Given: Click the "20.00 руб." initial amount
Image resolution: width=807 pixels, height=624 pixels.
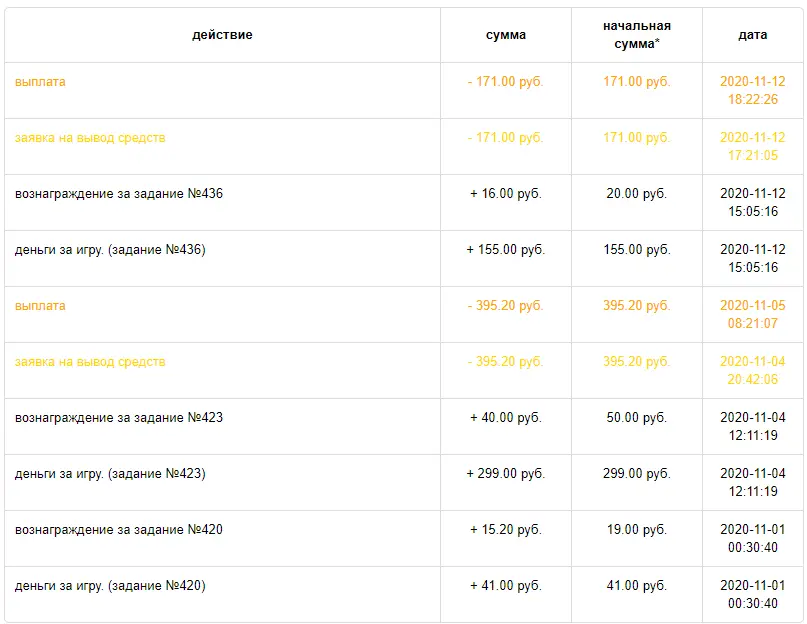Looking at the screenshot, I should (637, 194).
